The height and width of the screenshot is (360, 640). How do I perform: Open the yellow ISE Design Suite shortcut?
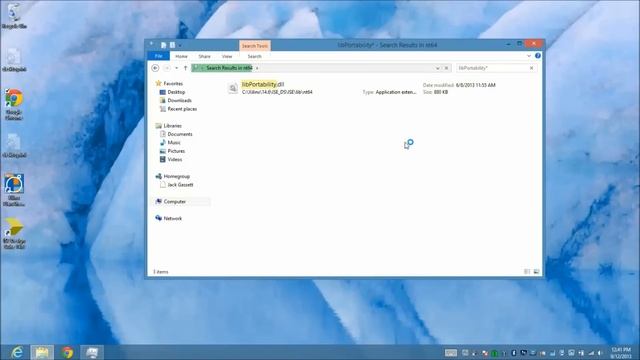pos(14,233)
